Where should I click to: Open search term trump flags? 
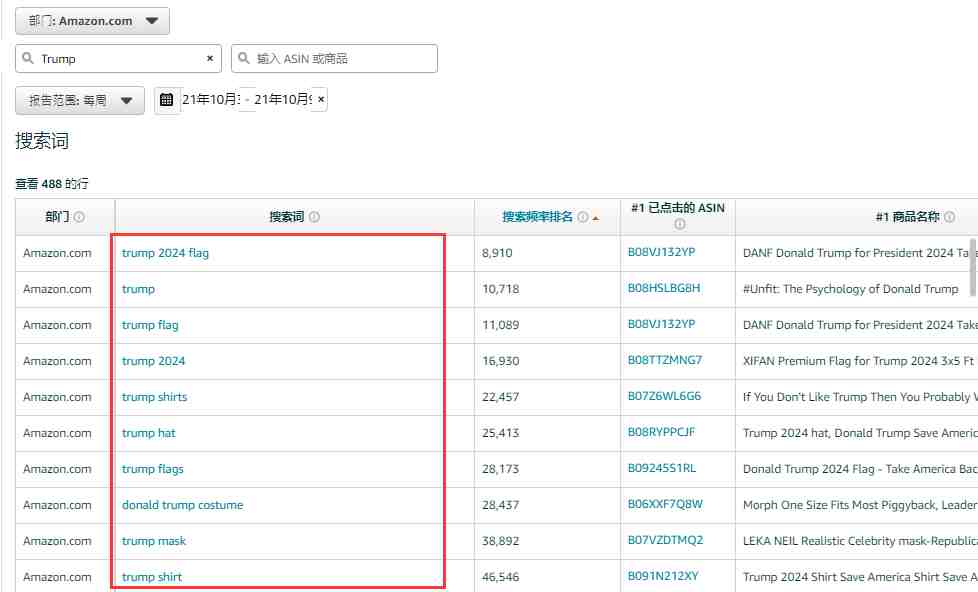pyautogui.click(x=153, y=469)
